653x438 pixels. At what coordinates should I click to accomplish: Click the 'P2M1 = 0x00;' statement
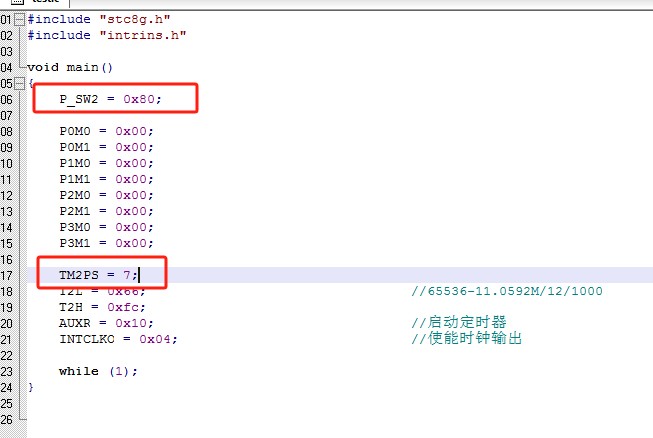point(106,211)
